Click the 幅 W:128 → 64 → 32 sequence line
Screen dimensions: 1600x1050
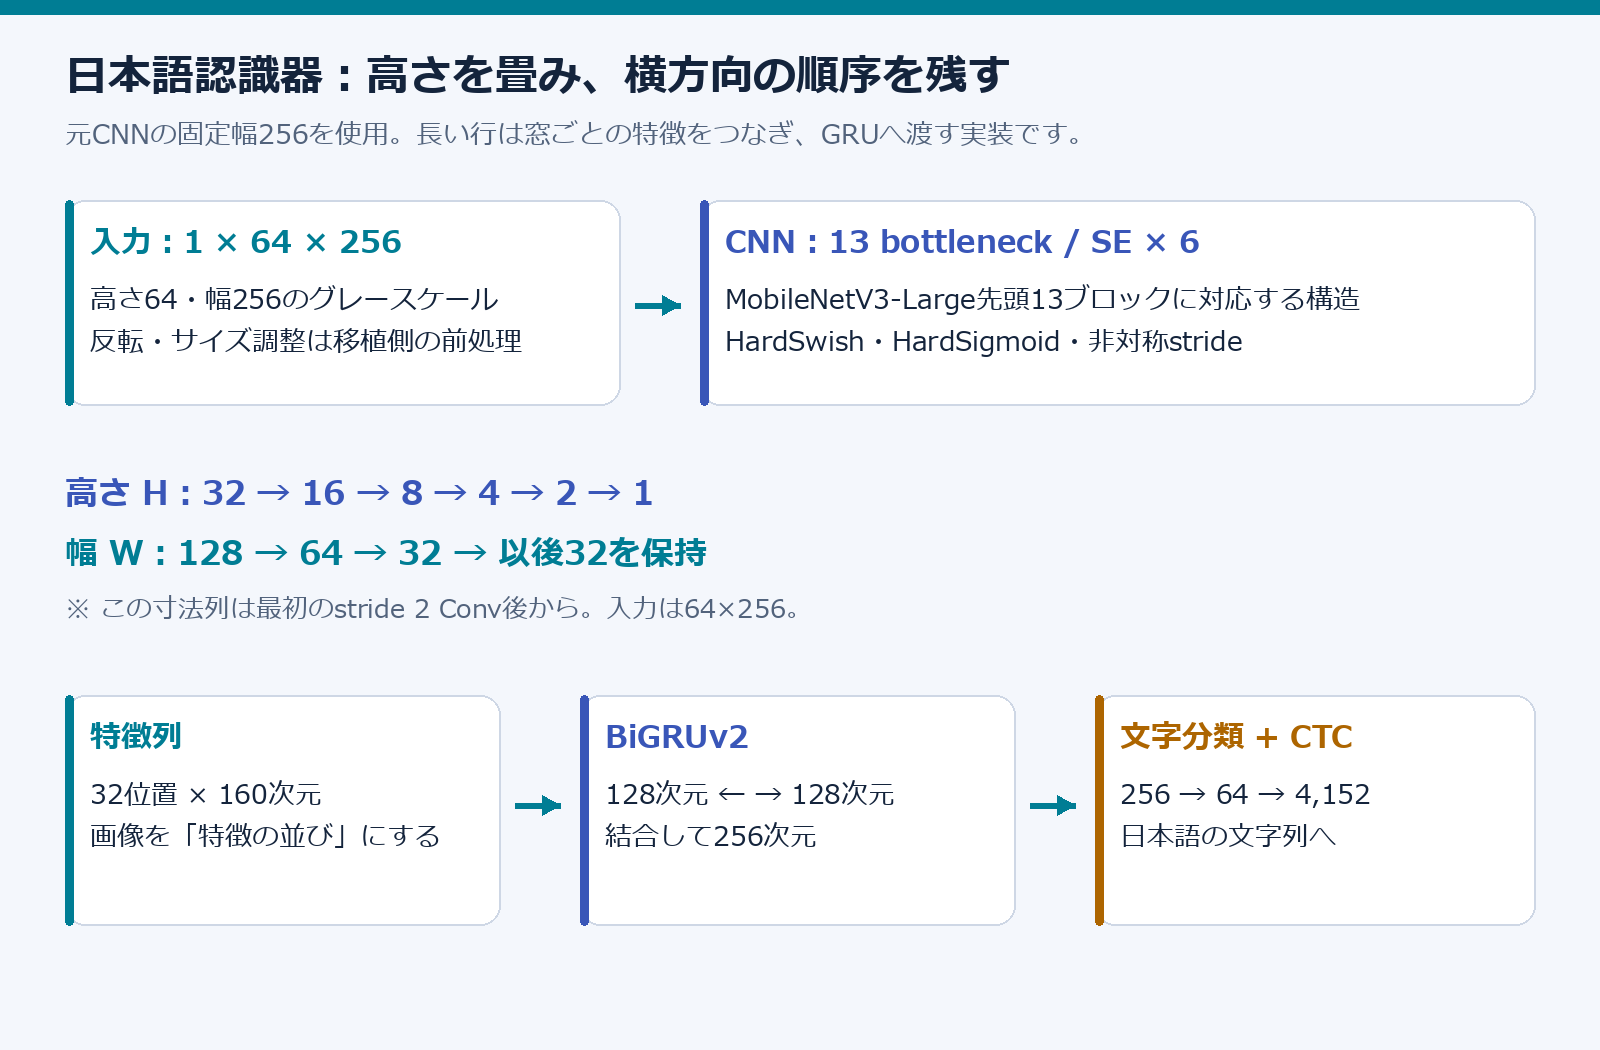click(x=386, y=553)
